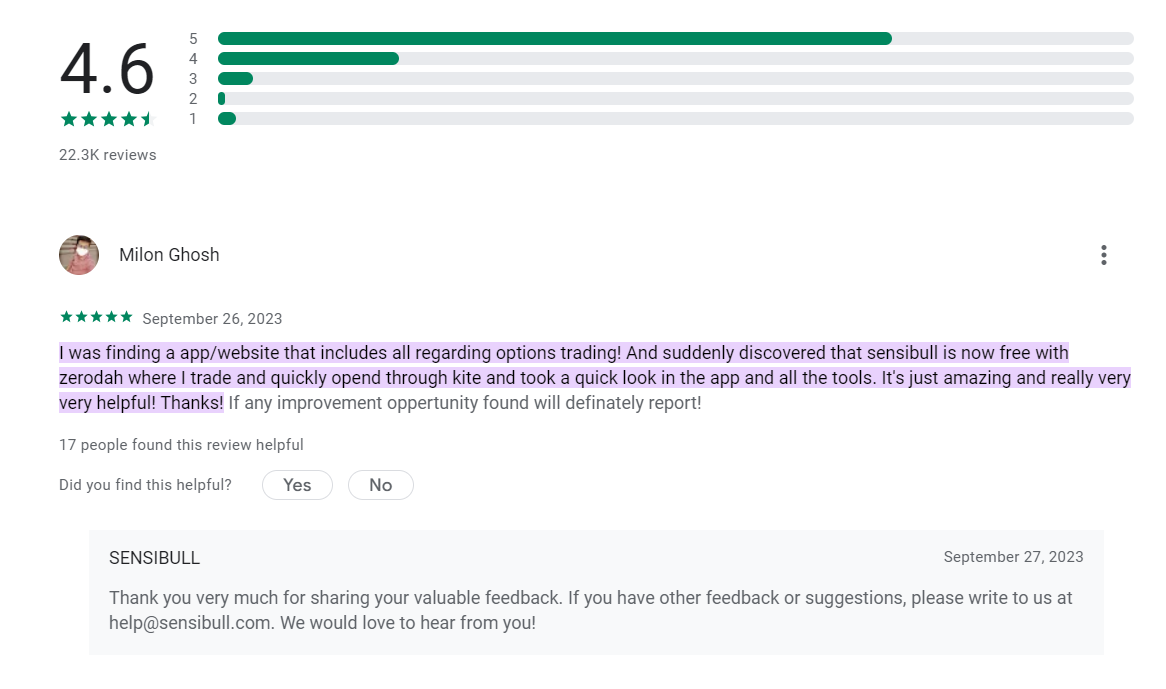Click the 5-star rating distribution bar
The image size is (1166, 689).
tap(675, 39)
